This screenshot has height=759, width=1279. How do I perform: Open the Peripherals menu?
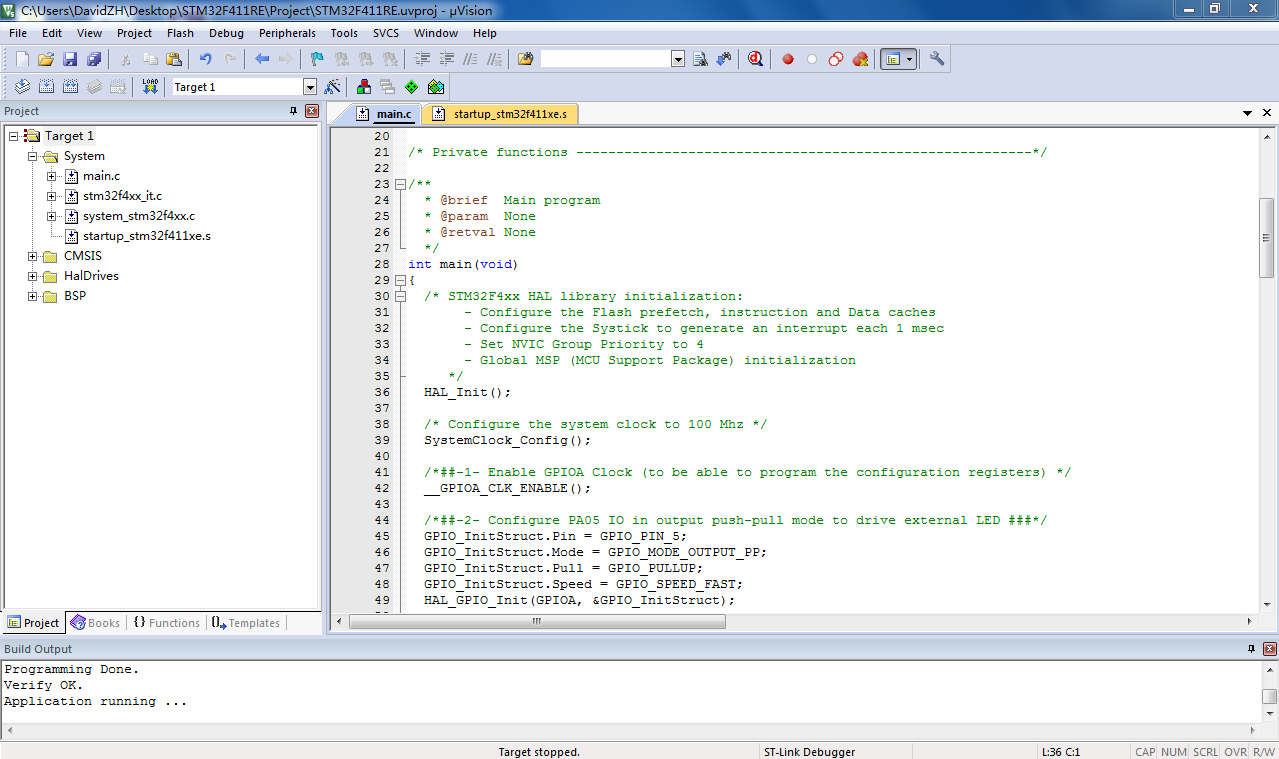[287, 33]
